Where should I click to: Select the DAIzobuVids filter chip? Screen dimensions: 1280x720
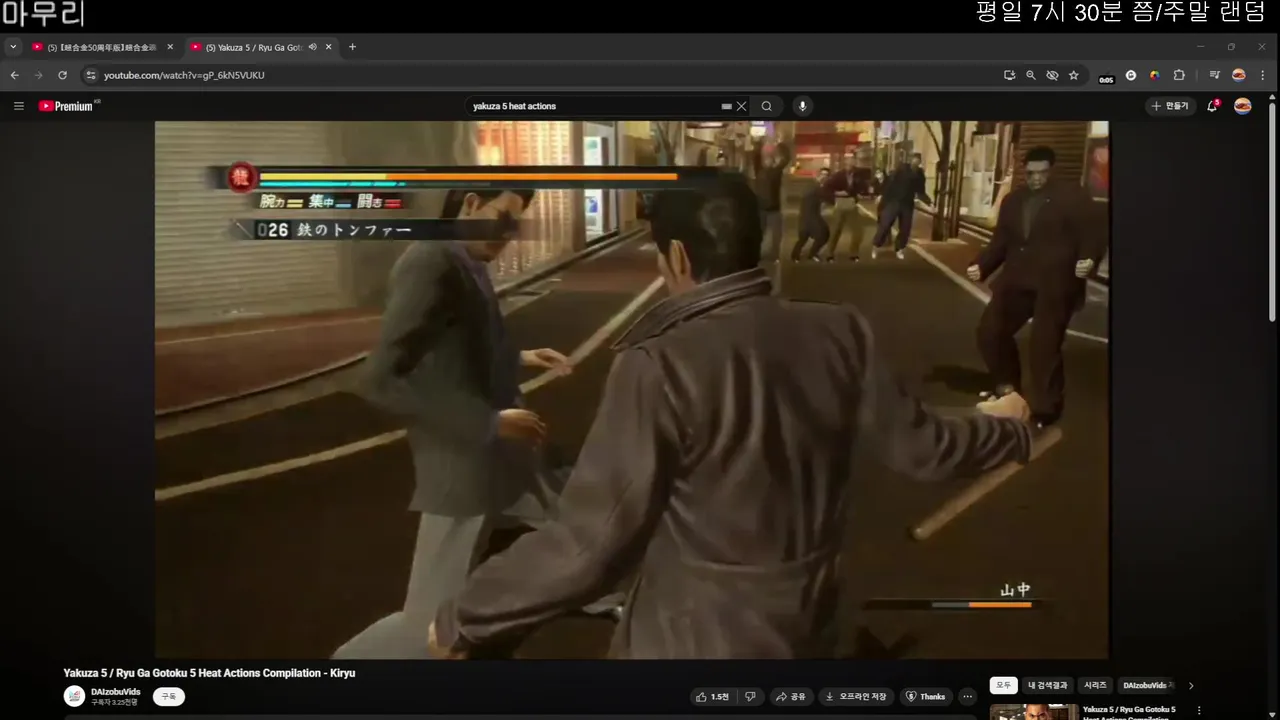click(x=1148, y=685)
